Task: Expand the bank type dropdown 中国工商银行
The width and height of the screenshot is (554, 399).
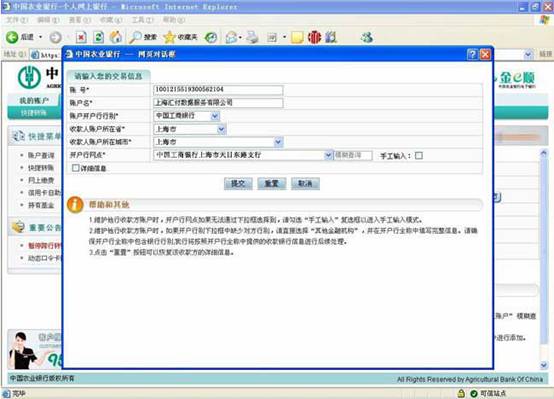Action: point(215,116)
